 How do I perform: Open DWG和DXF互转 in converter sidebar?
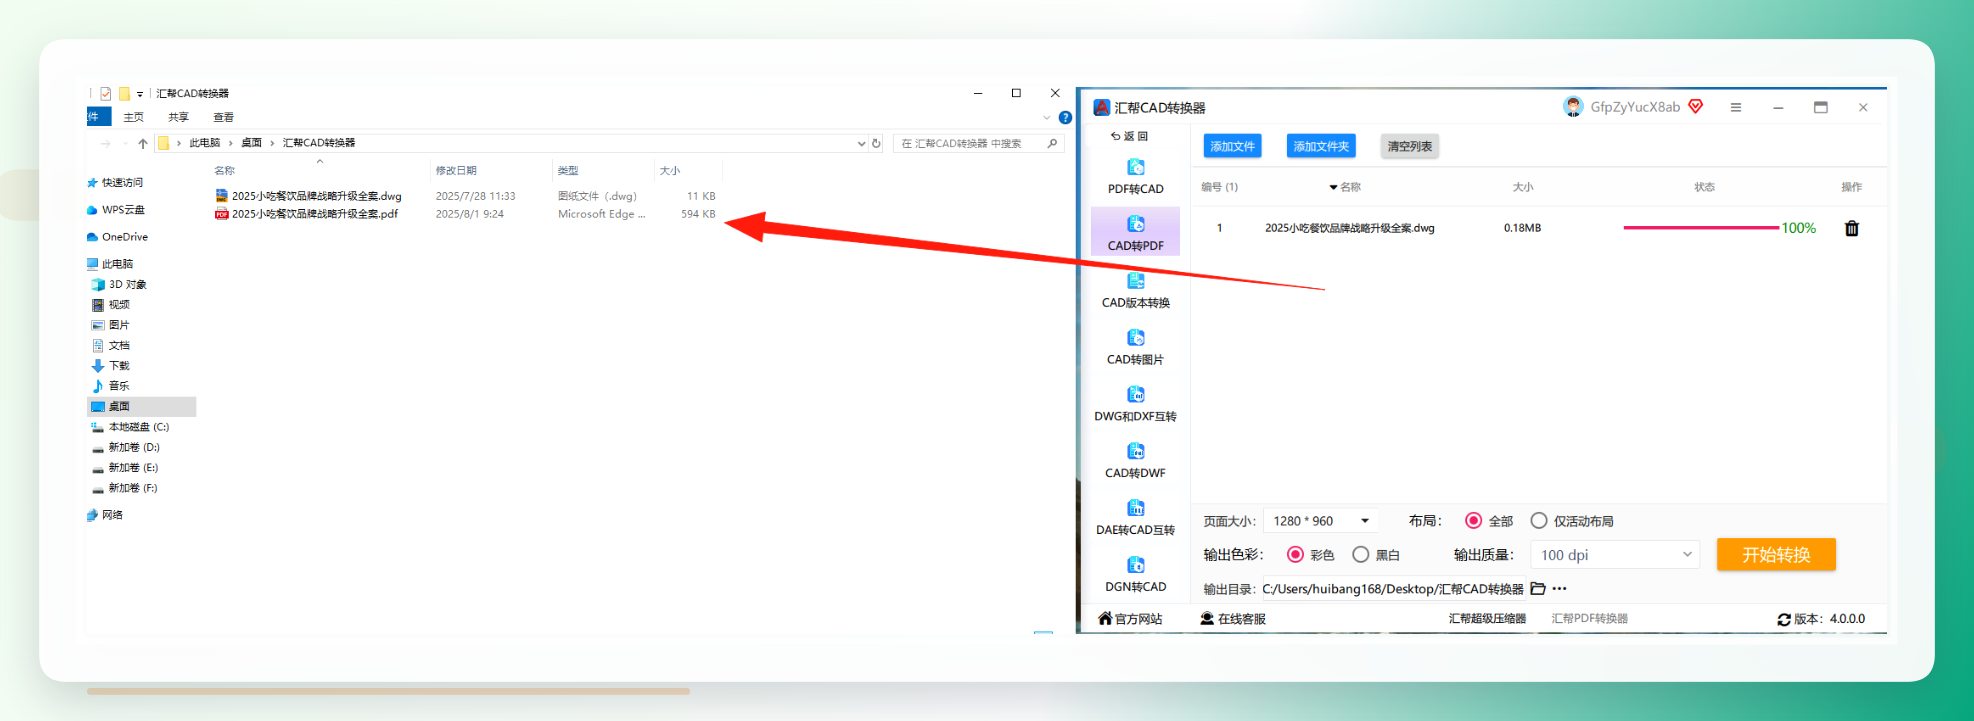pyautogui.click(x=1135, y=404)
